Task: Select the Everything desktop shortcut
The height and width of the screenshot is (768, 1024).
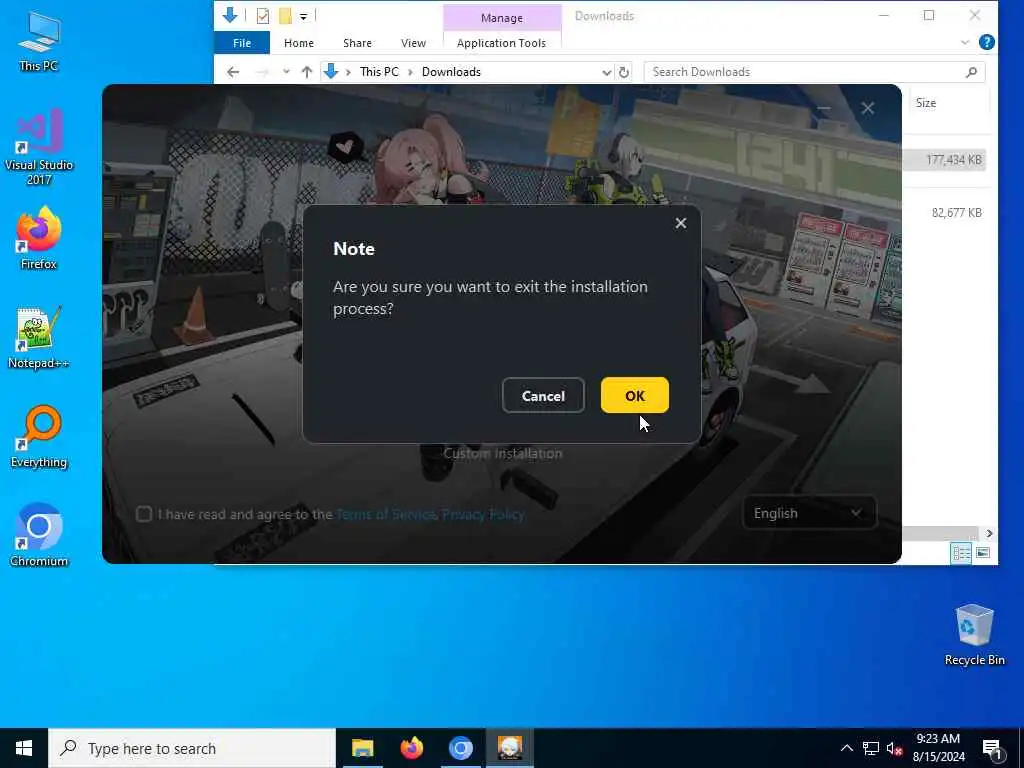Action: [39, 437]
